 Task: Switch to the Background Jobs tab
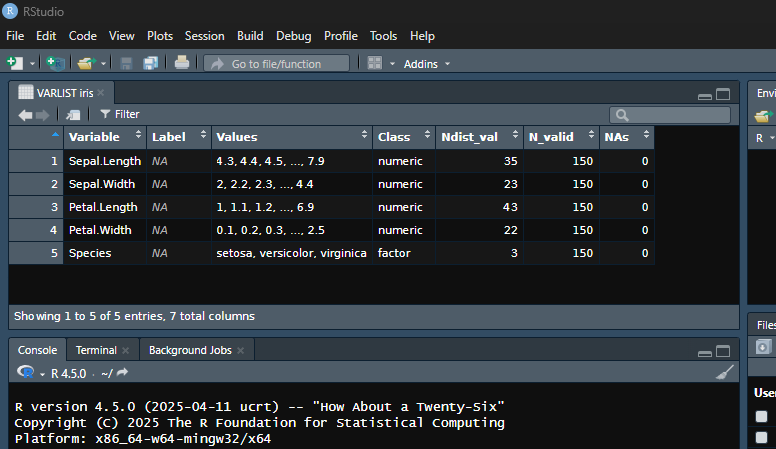(x=190, y=350)
